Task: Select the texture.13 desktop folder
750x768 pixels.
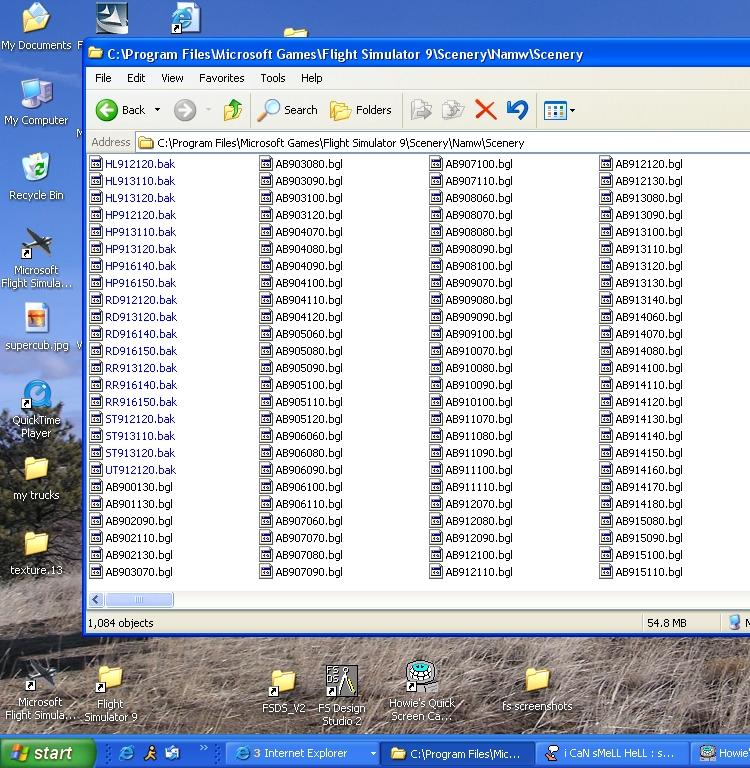Action: pyautogui.click(x=36, y=553)
